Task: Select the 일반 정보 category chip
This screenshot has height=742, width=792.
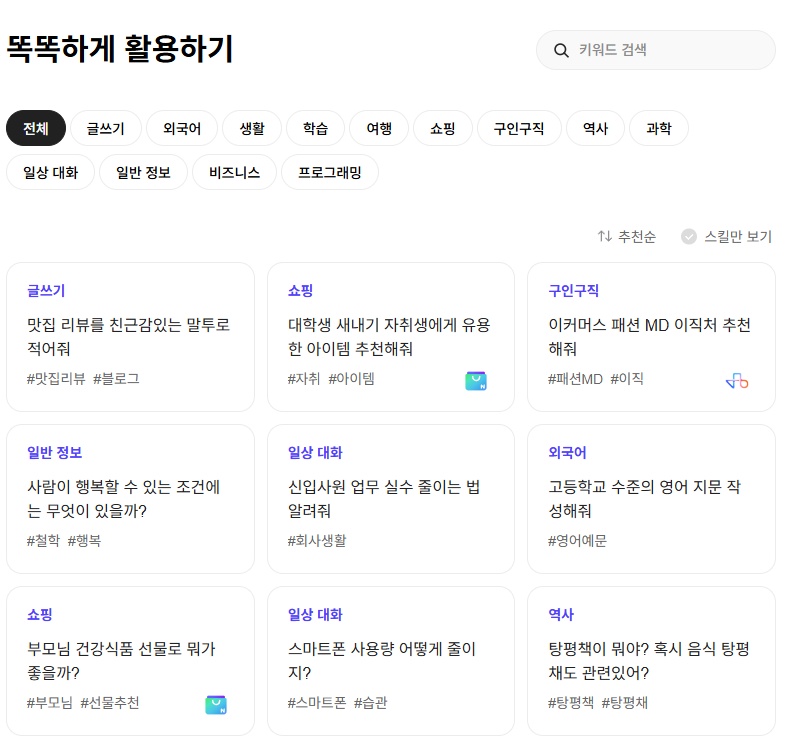Action: coord(143,172)
